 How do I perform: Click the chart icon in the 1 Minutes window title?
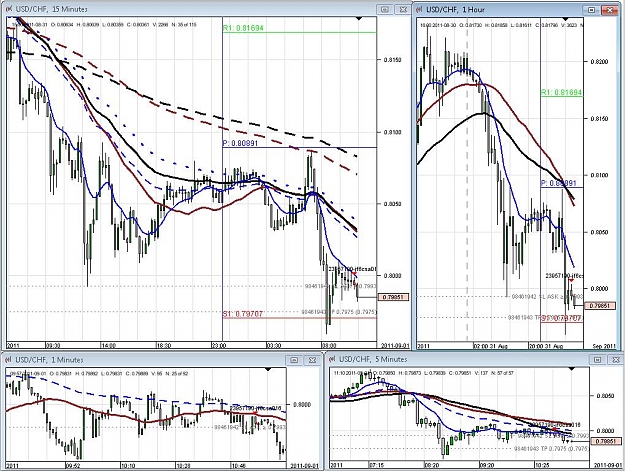pyautogui.click(x=8, y=360)
